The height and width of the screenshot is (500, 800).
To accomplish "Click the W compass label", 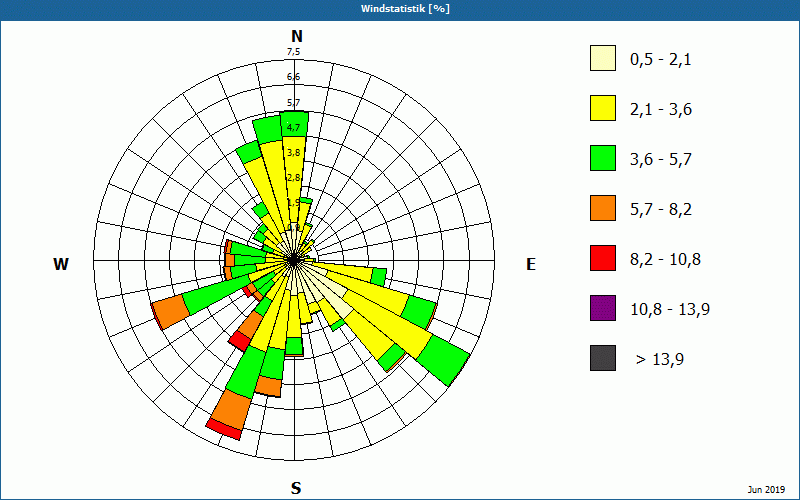I will click(x=61, y=264).
